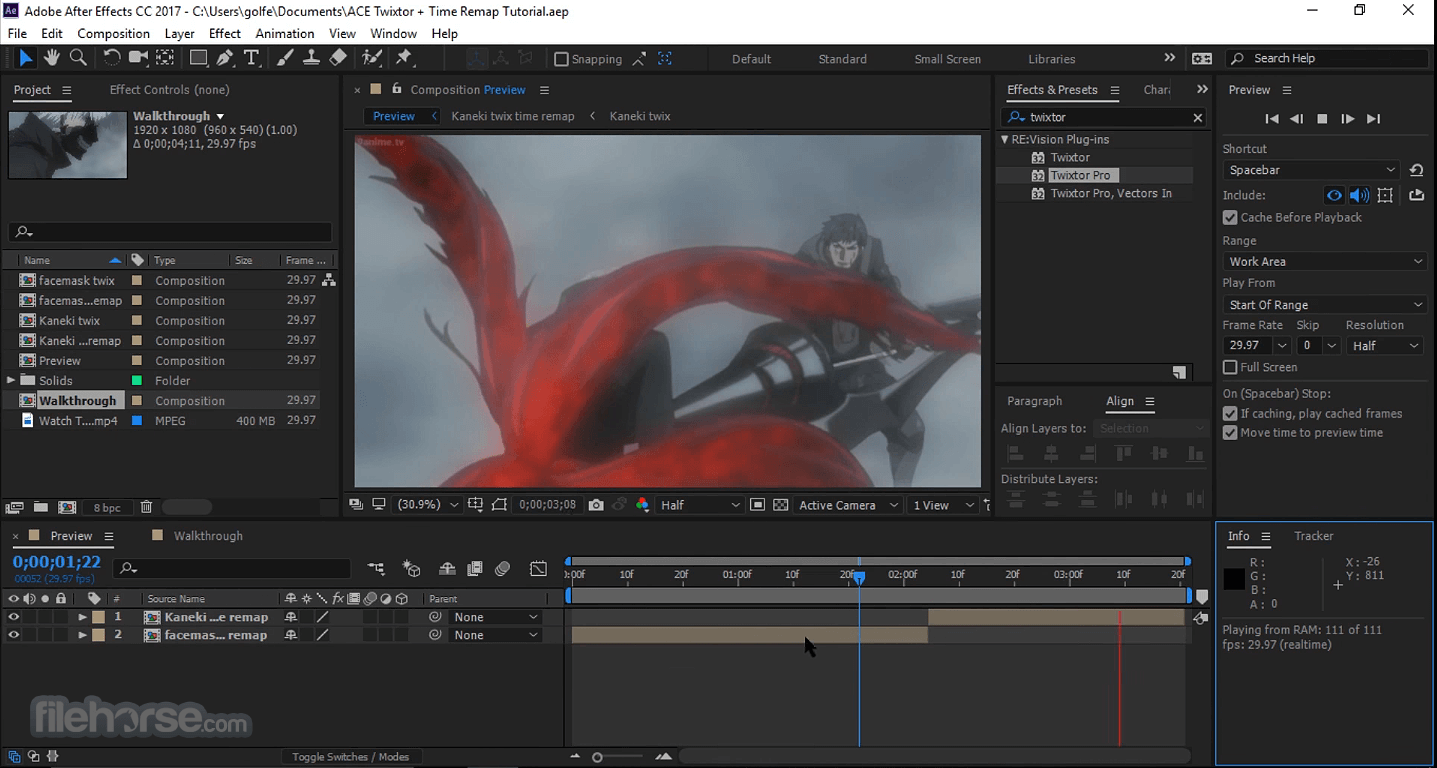Click Toggle Switches / Modes button
The image size is (1437, 768).
(350, 756)
